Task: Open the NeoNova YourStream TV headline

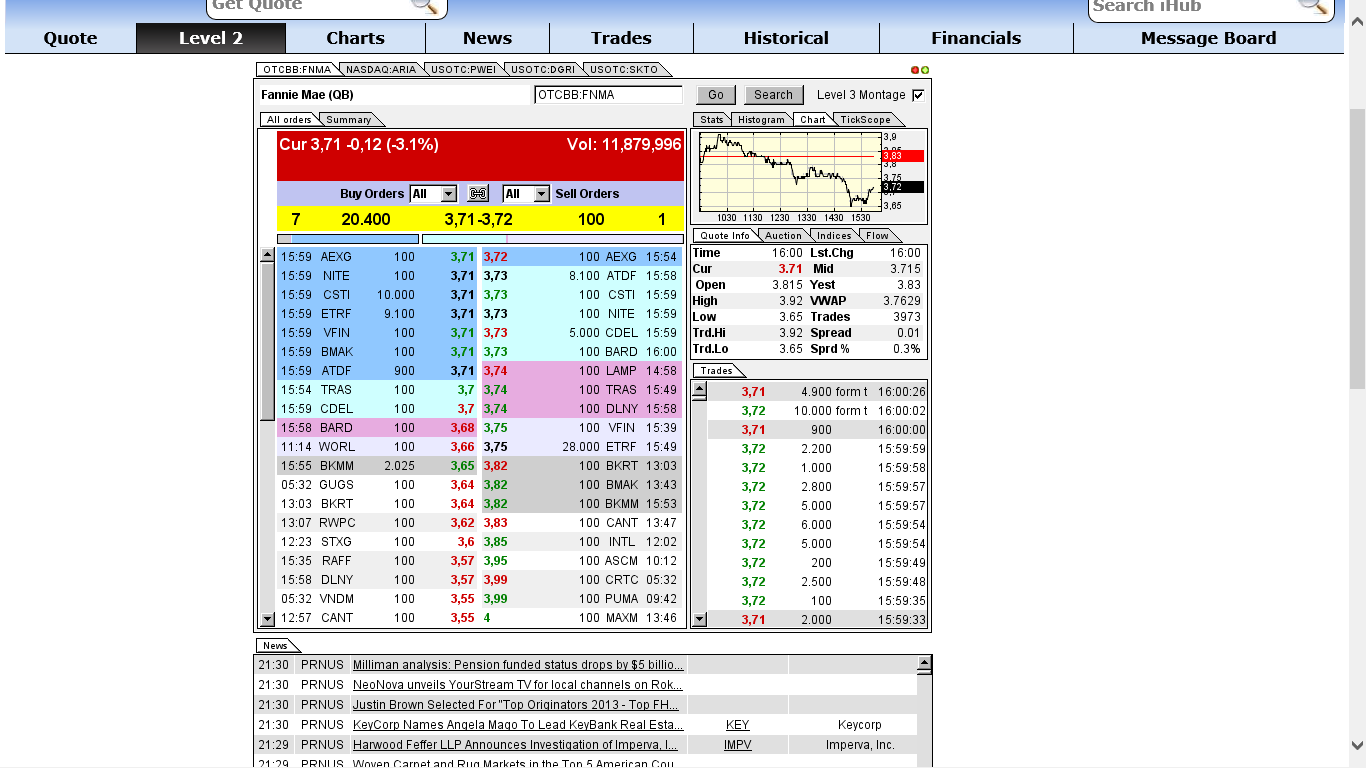Action: pyautogui.click(x=518, y=685)
